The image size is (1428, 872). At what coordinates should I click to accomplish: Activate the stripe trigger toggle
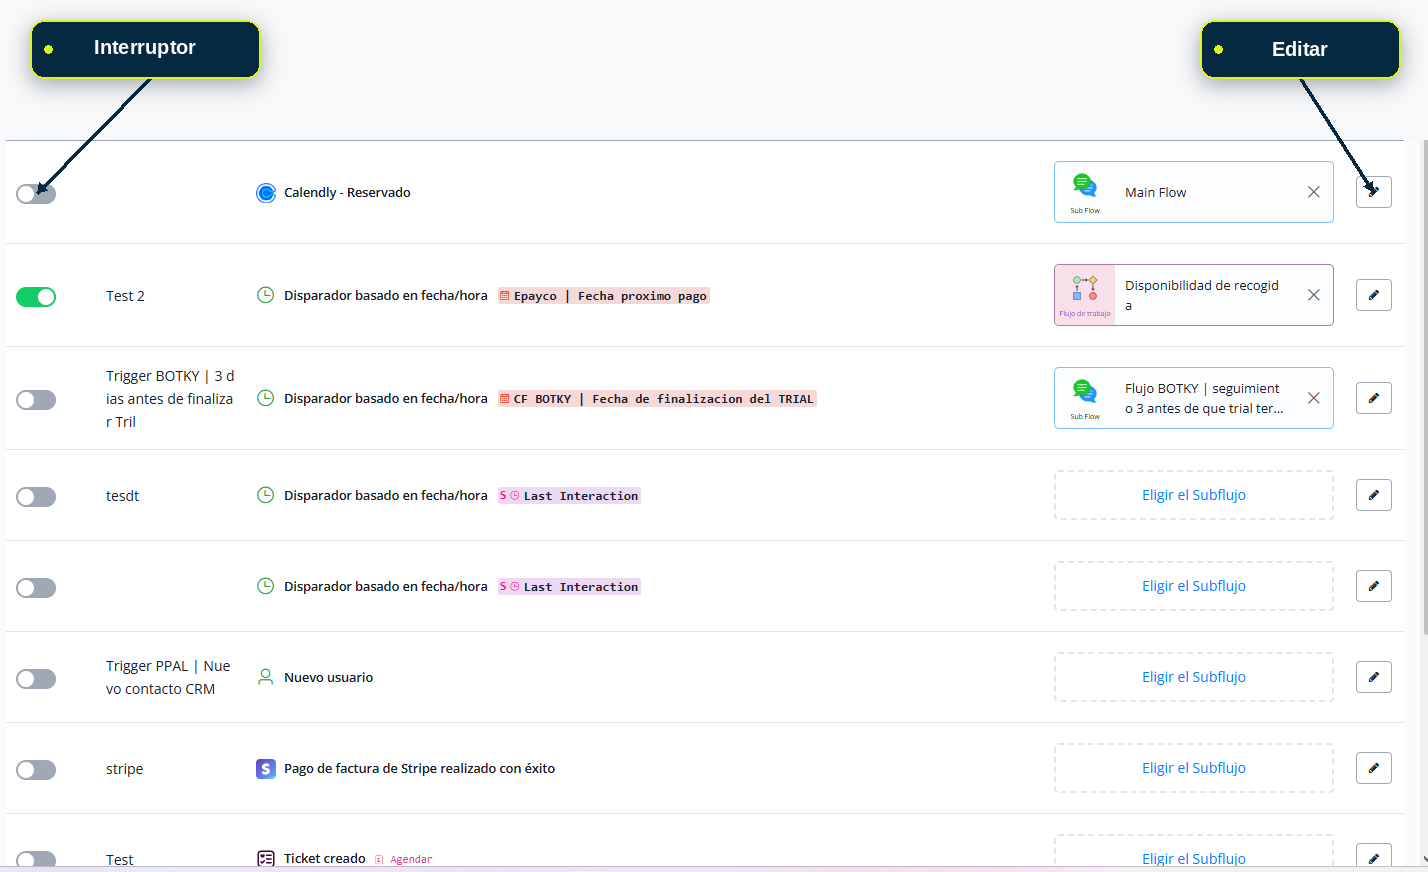click(x=36, y=770)
